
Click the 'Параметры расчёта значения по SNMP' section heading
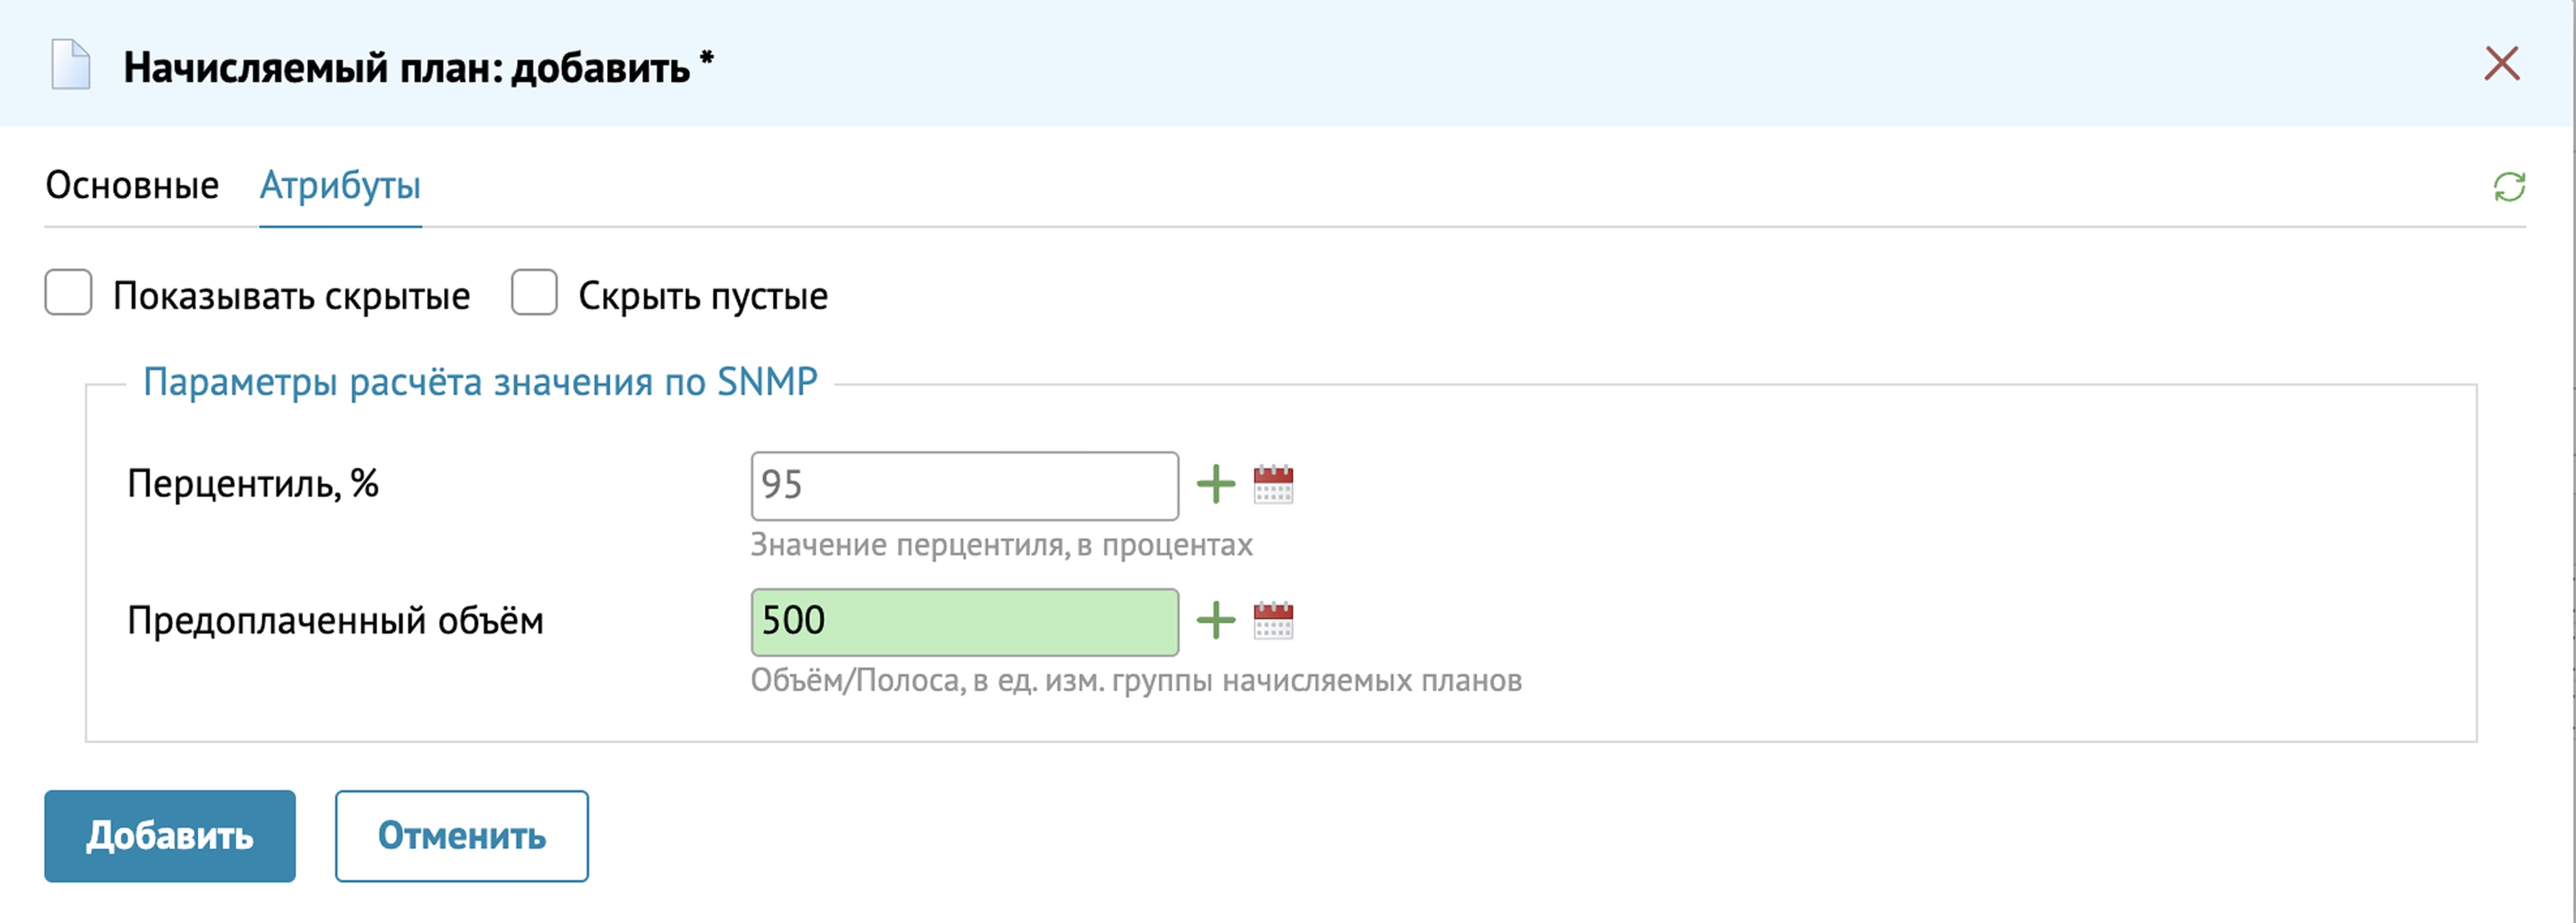[480, 382]
